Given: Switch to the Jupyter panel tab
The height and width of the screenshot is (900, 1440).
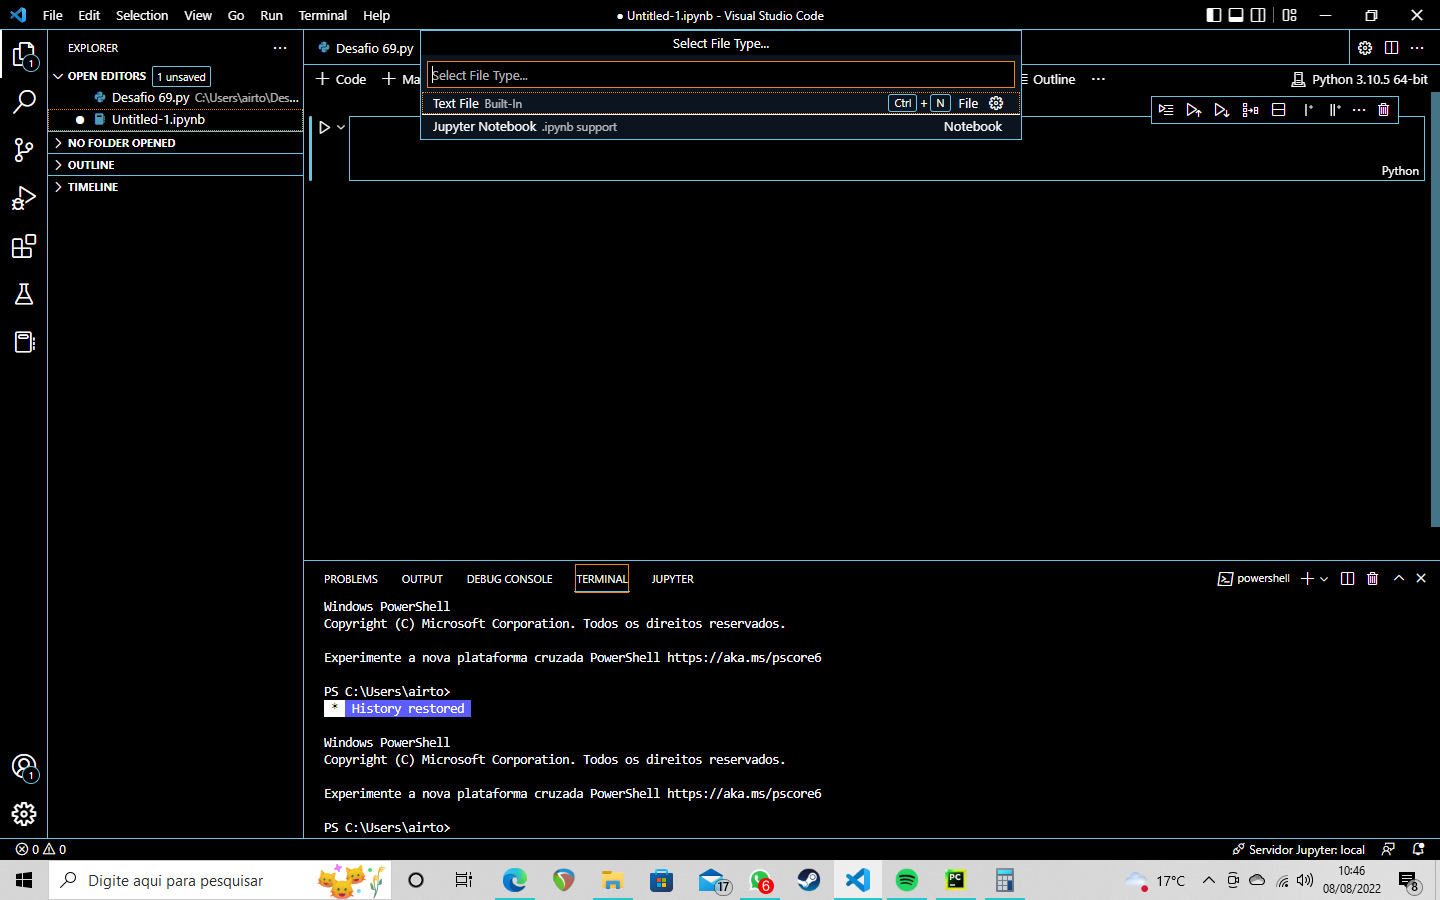Looking at the screenshot, I should coord(672,579).
